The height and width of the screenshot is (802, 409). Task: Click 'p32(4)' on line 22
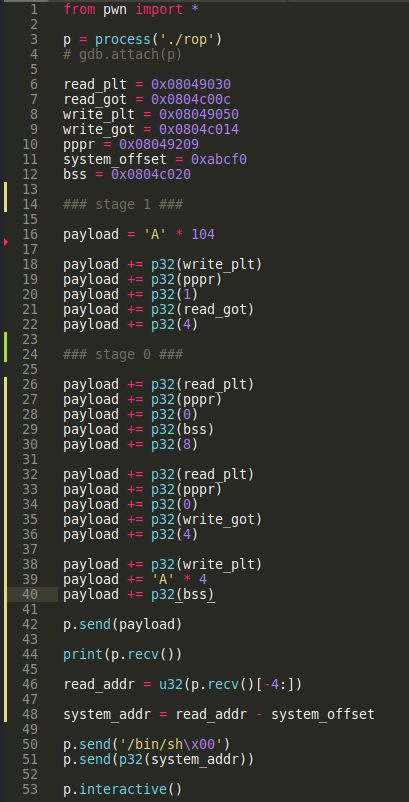175,324
